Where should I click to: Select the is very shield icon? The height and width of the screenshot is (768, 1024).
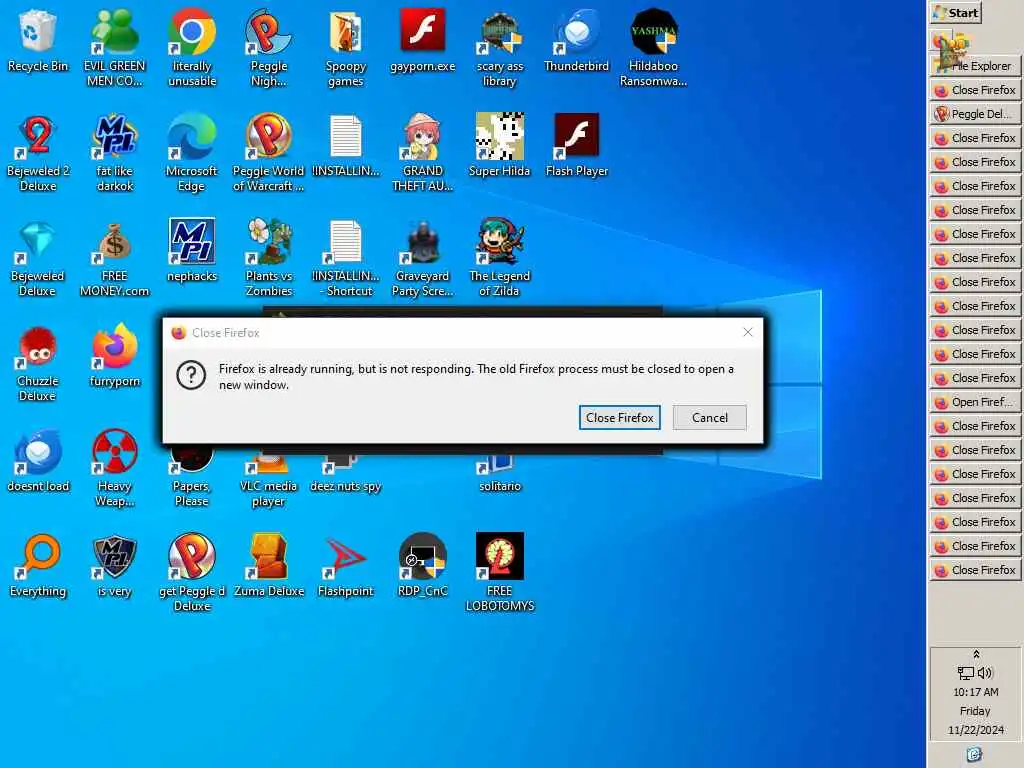[114, 566]
